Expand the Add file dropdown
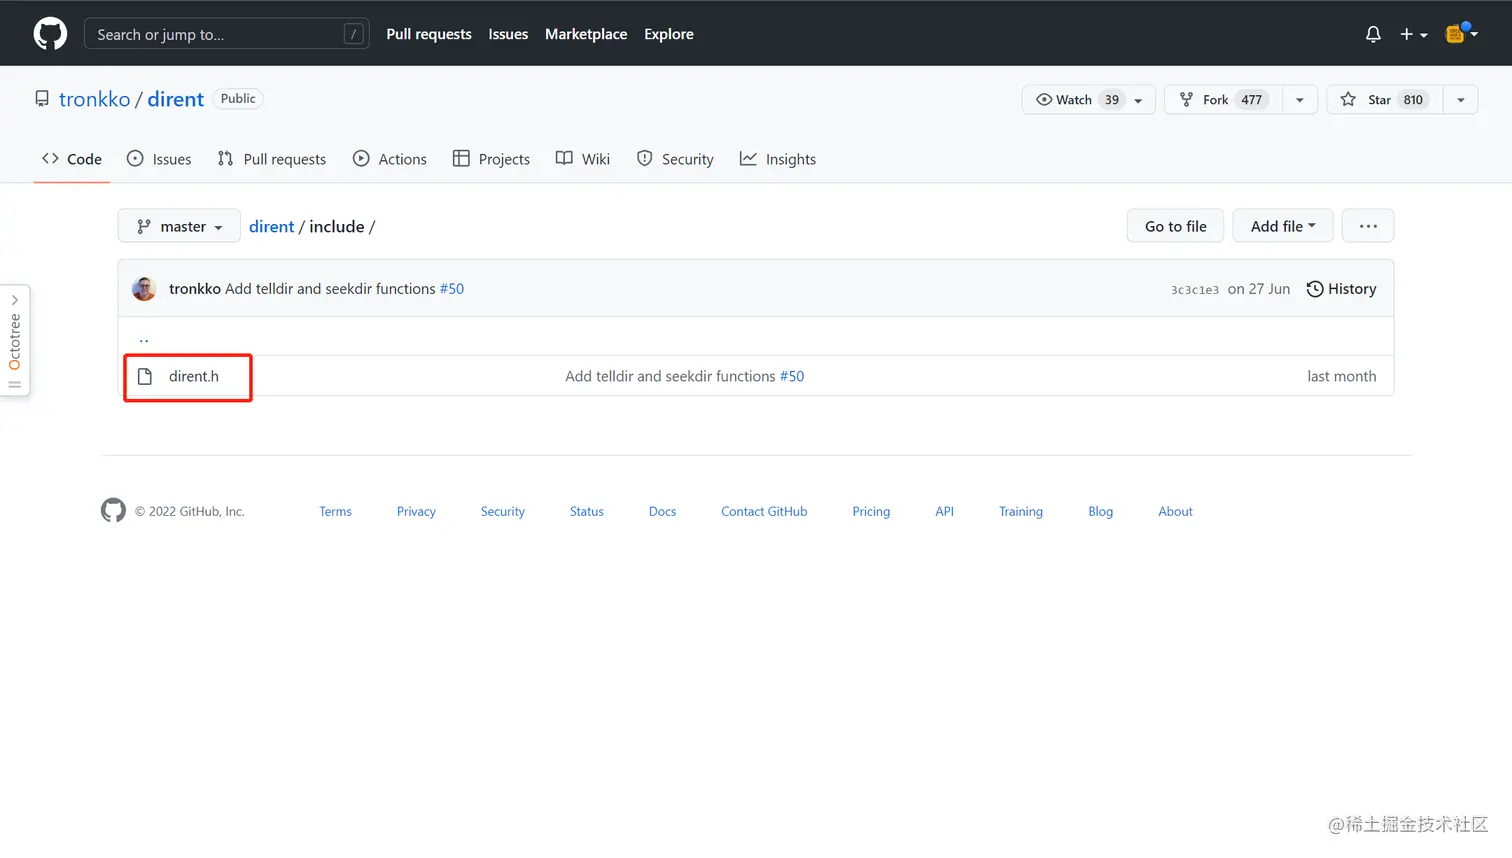The width and height of the screenshot is (1512, 858). (x=1283, y=226)
